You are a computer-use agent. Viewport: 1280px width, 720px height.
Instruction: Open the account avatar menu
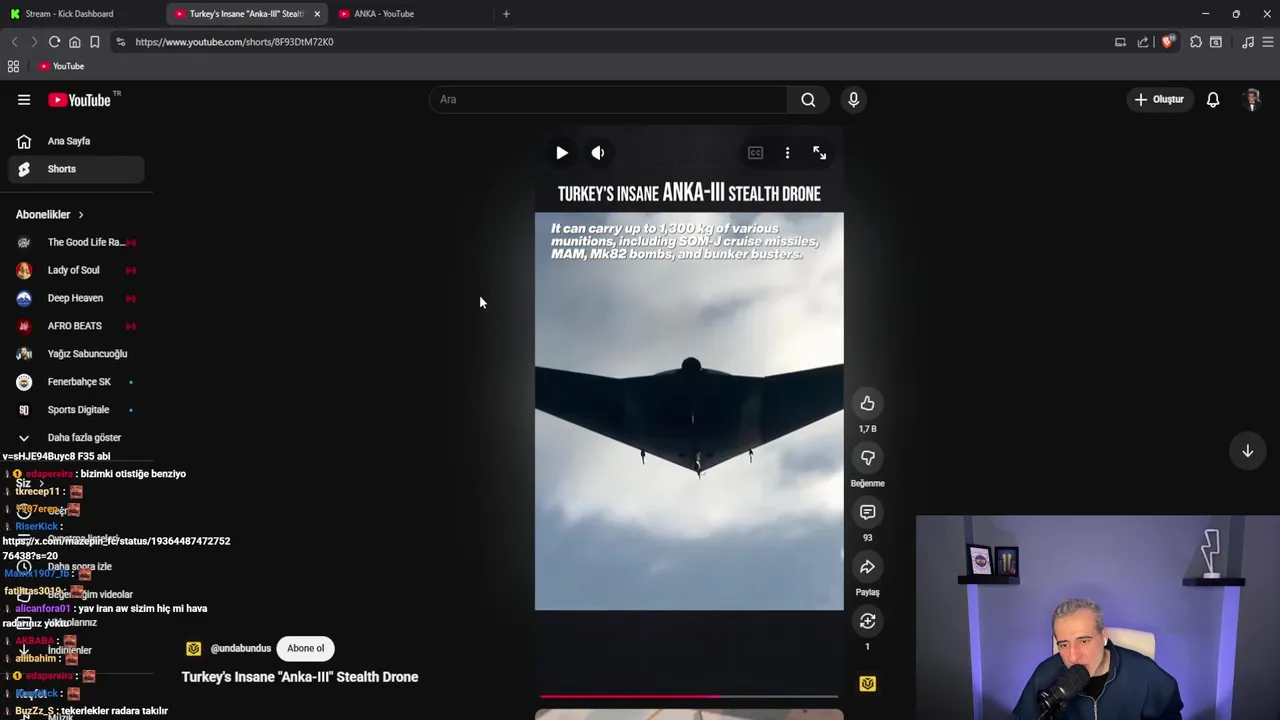pos(1252,99)
